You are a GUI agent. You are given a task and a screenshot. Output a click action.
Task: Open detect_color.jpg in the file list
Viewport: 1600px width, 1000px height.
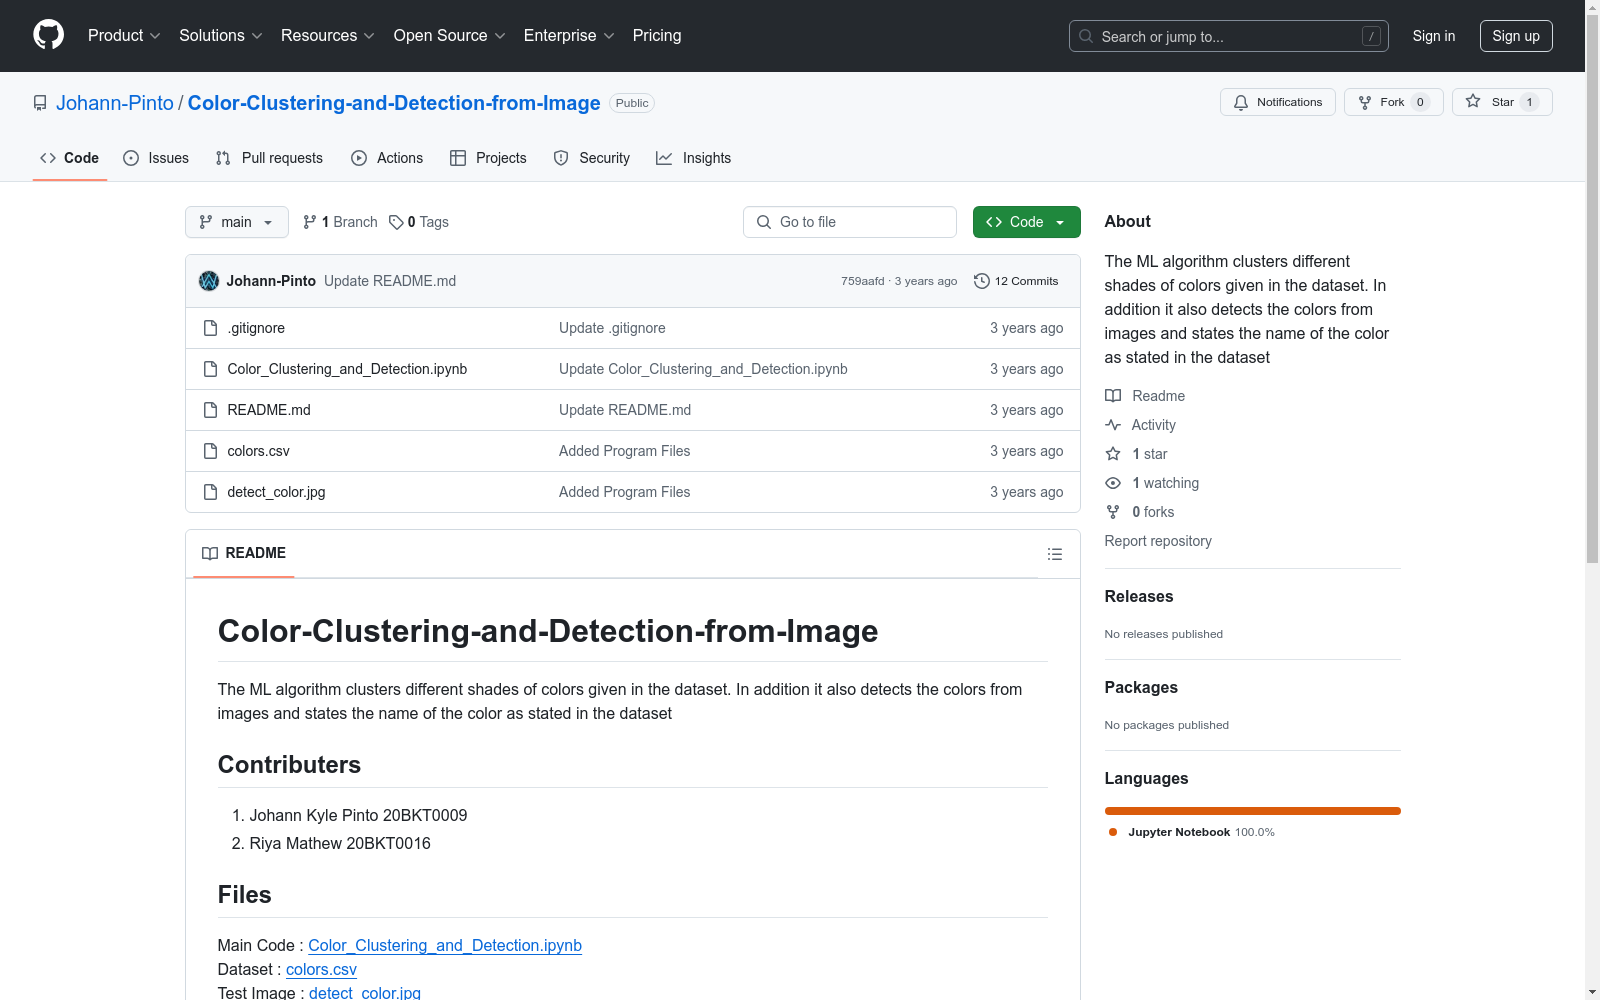276,492
